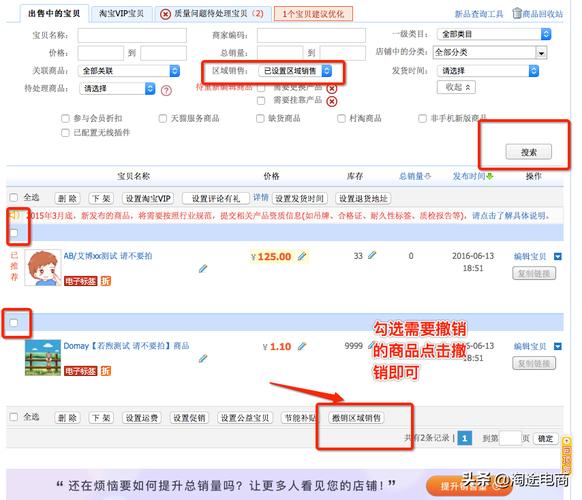Click 设置评论有礼 button
The image size is (582, 500).
[216, 199]
